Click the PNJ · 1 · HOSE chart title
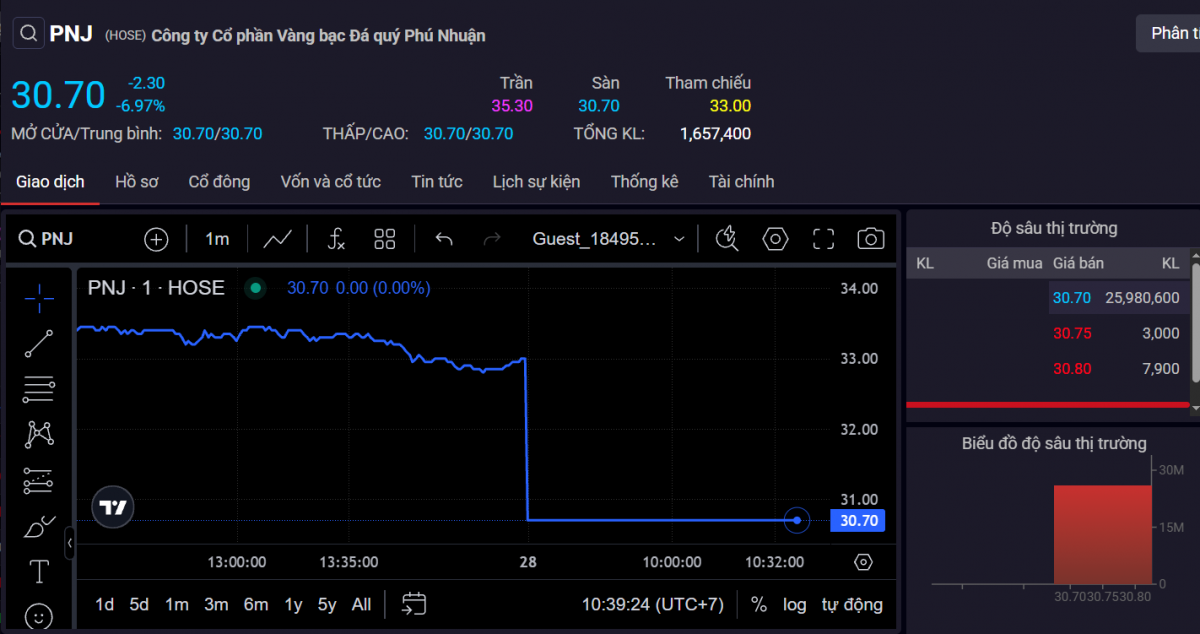The height and width of the screenshot is (634, 1200). coord(156,288)
